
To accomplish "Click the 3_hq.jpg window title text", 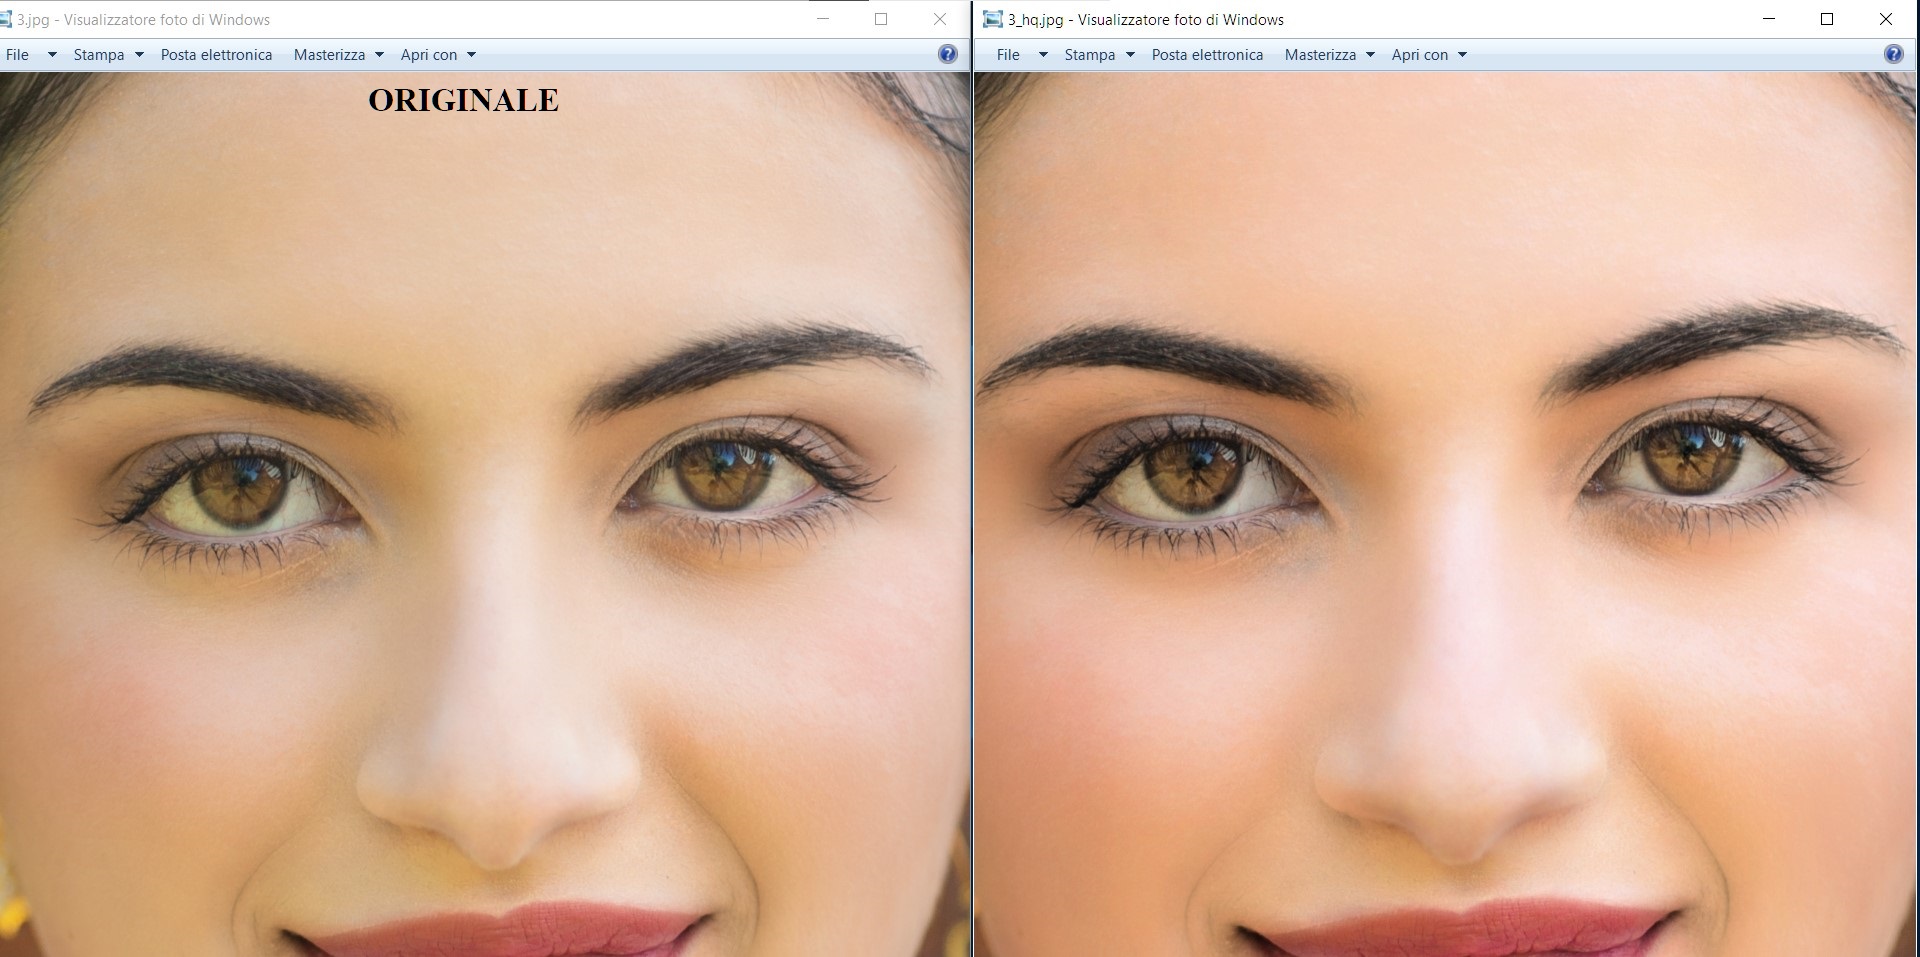I will [1145, 20].
